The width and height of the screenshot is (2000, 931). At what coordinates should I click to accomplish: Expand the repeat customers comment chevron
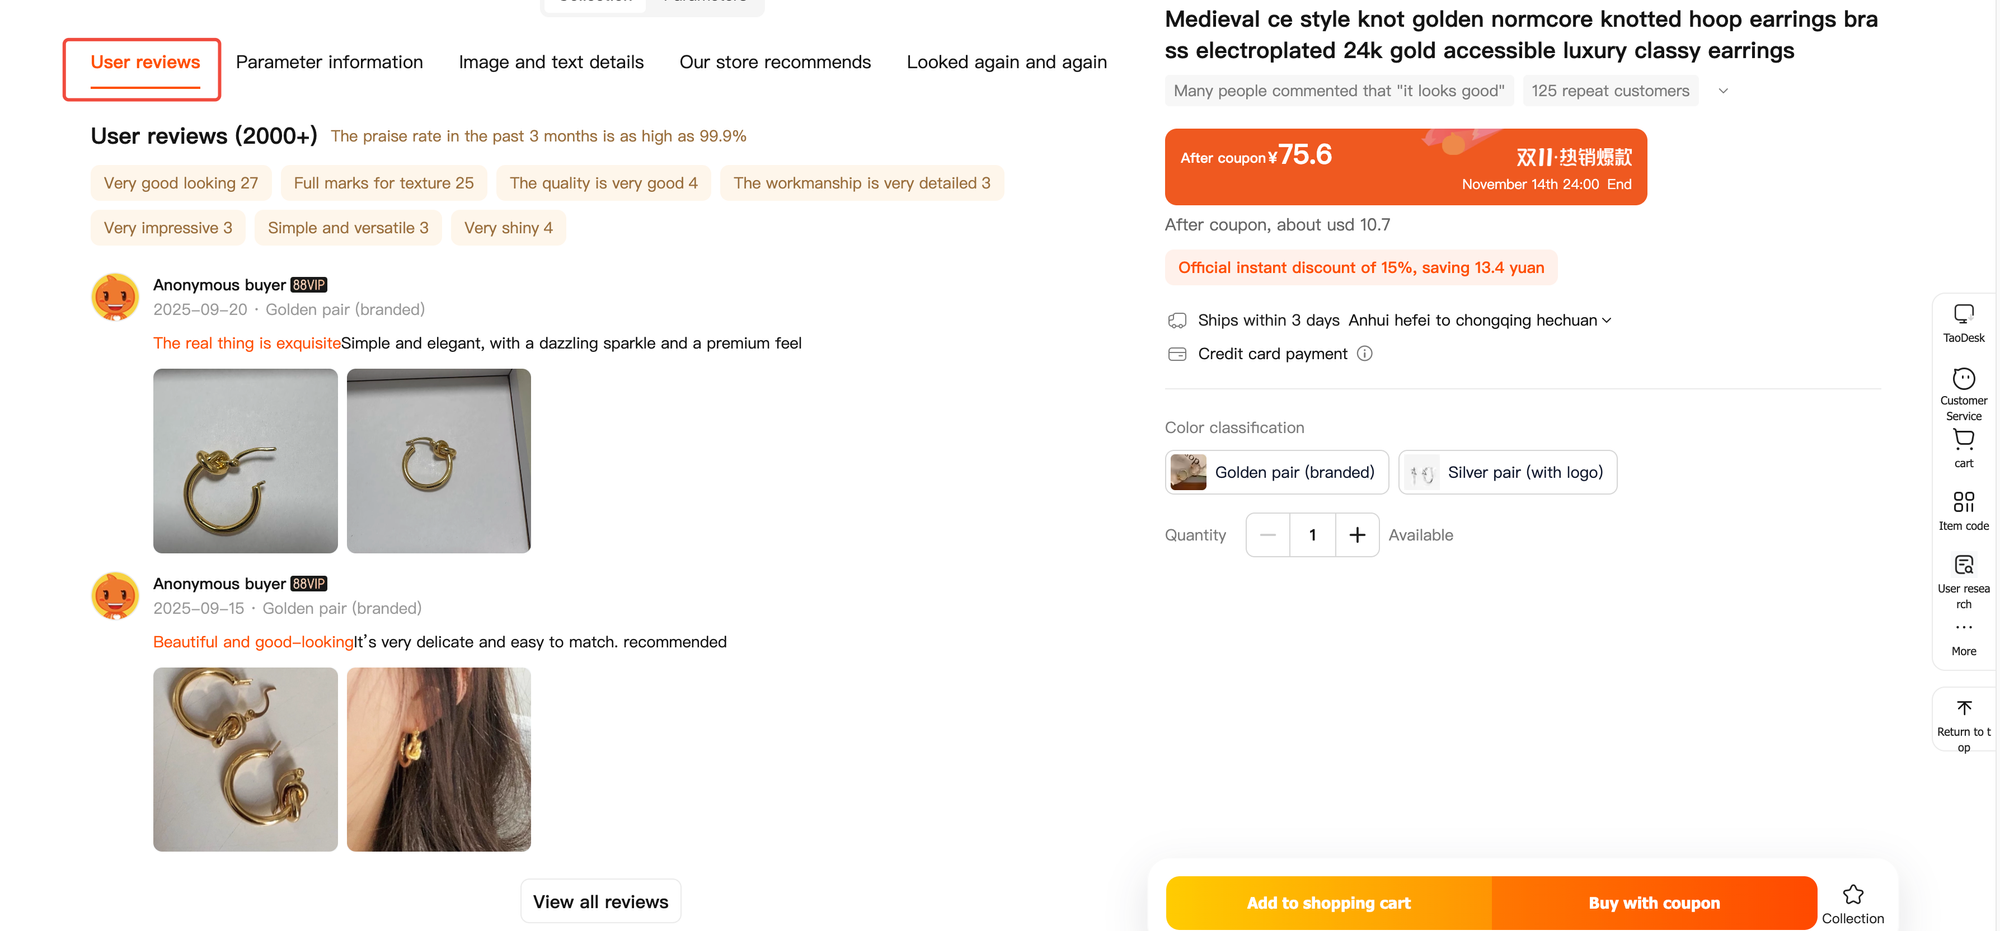click(x=1723, y=91)
